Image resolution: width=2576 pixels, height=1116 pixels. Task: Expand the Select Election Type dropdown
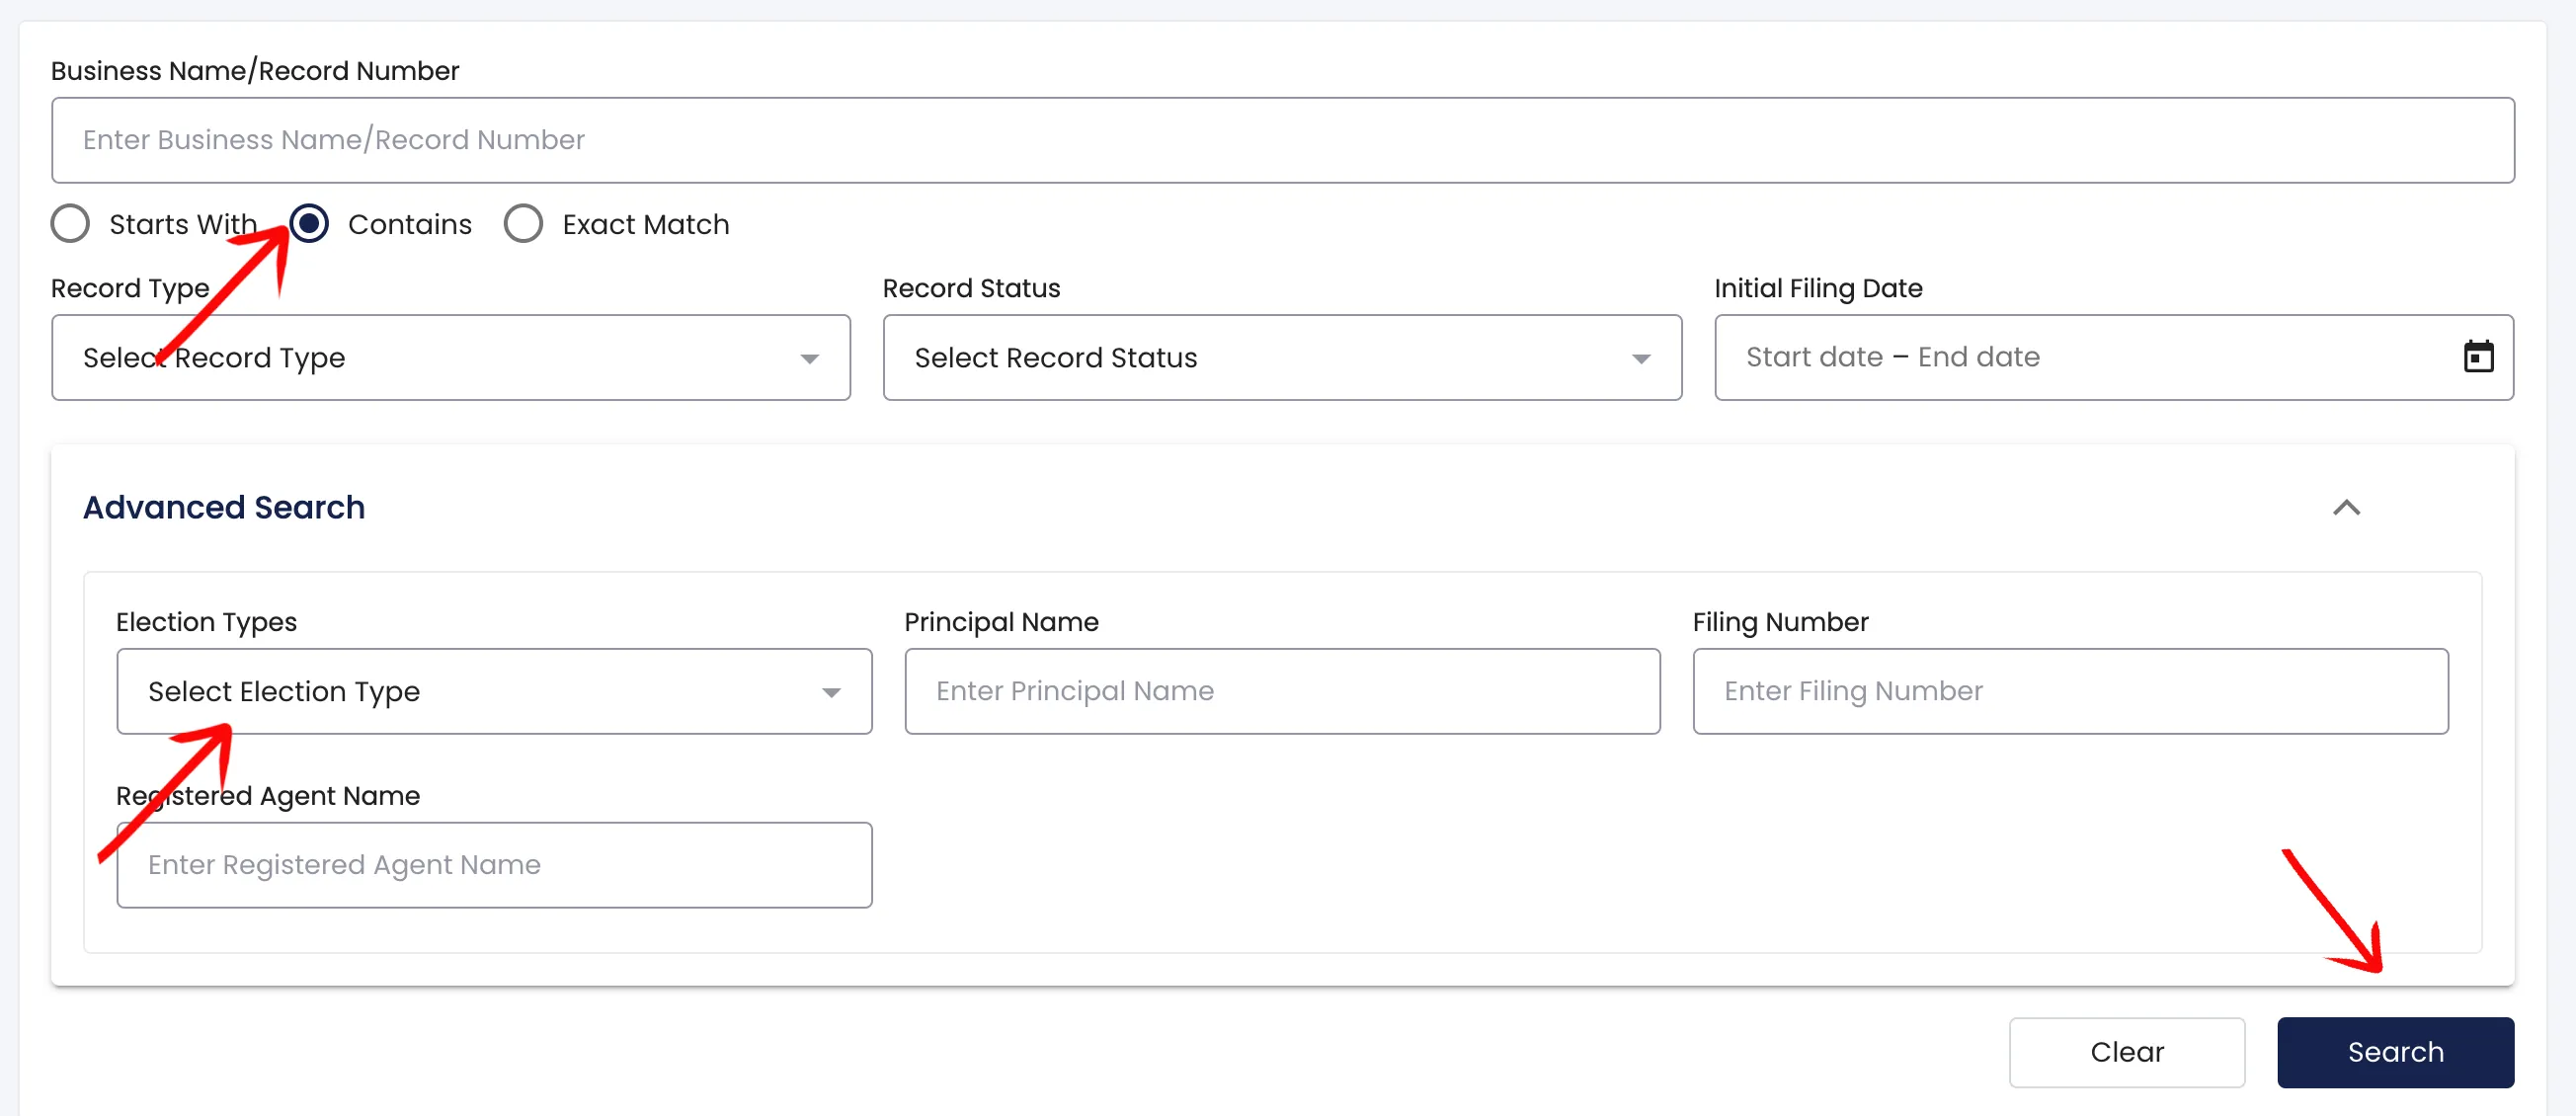click(494, 692)
